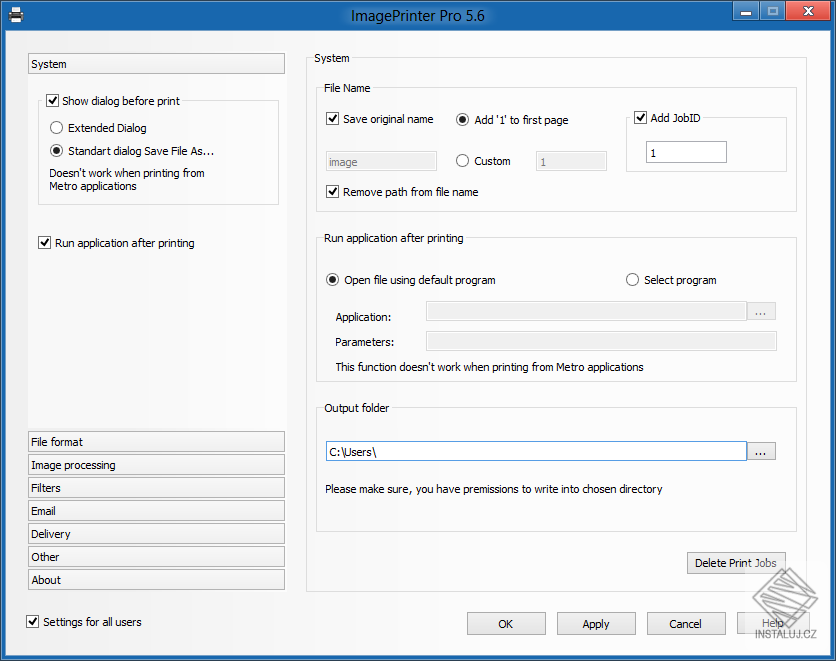Click the JobID number input field
The height and width of the screenshot is (661, 836).
686,153
